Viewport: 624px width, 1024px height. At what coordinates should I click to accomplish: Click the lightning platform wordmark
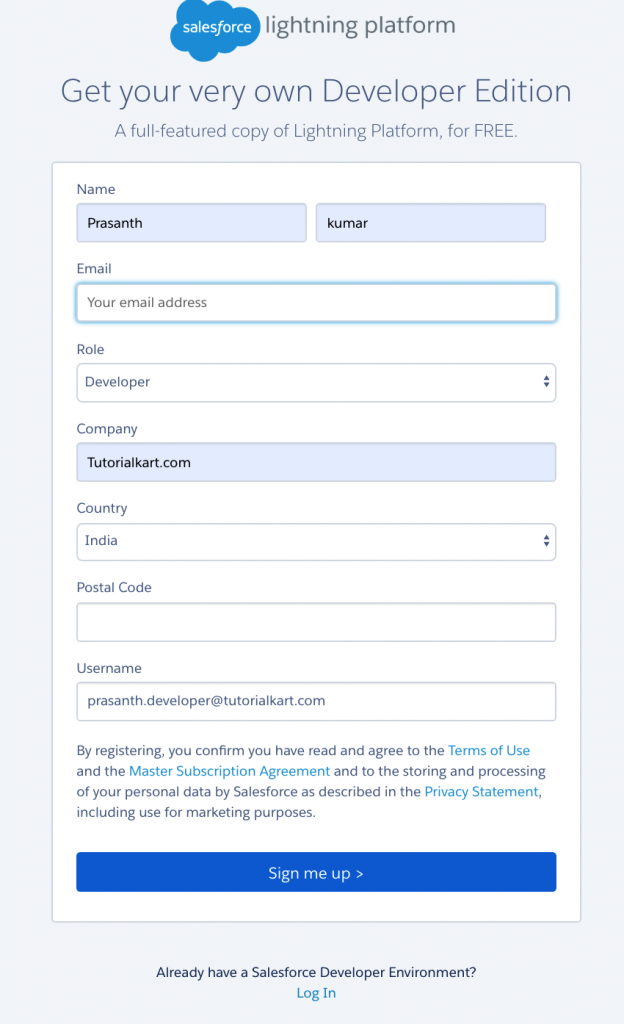[x=360, y=25]
